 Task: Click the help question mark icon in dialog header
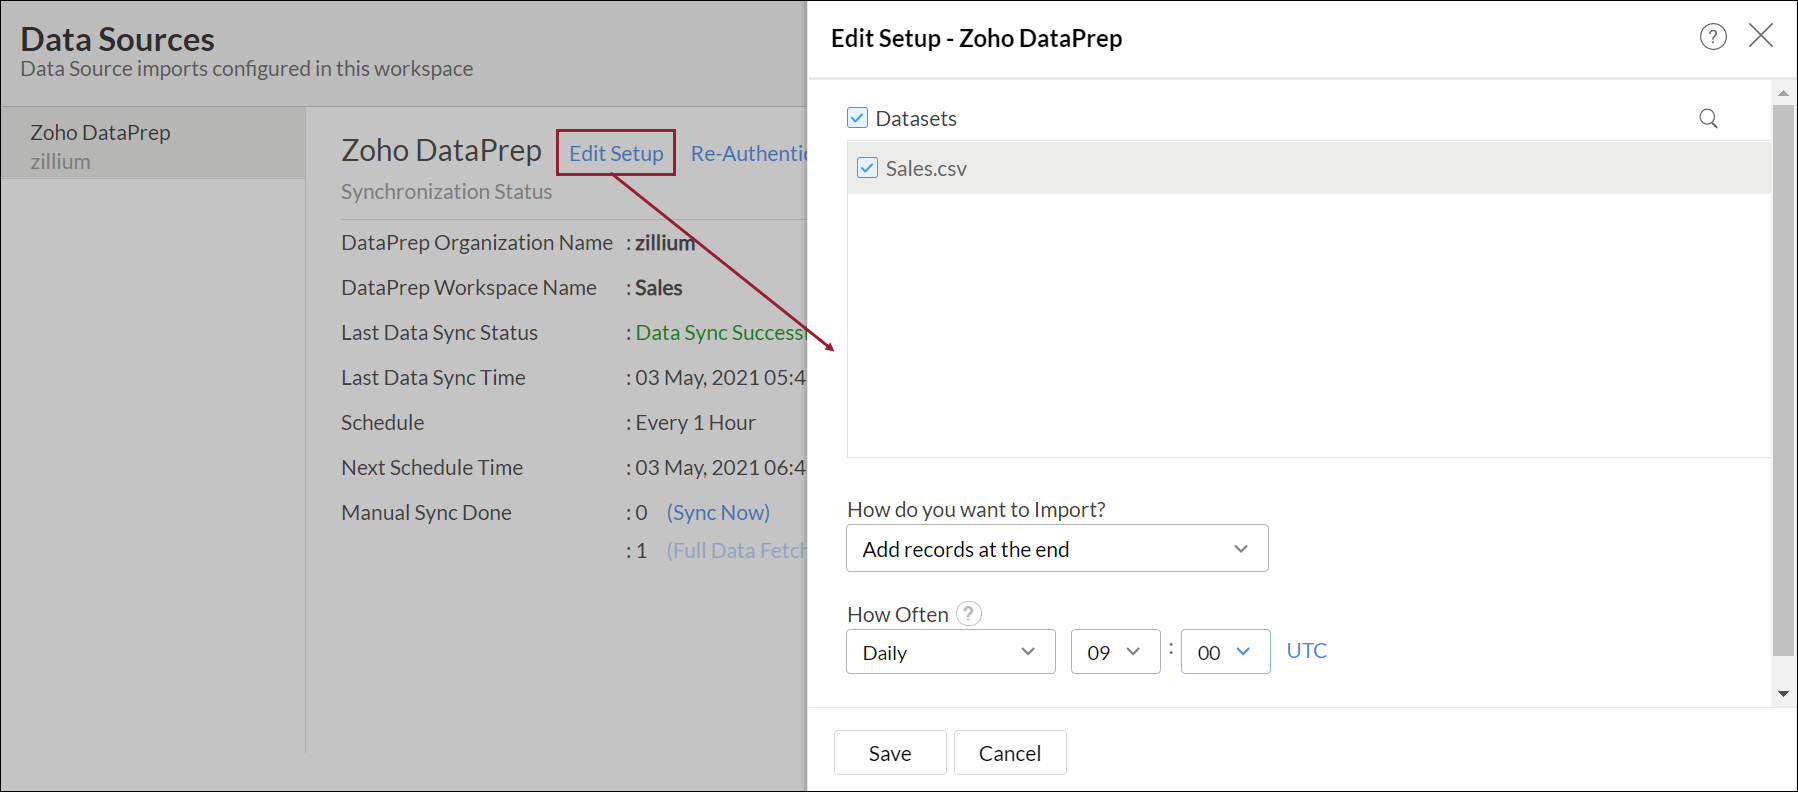[x=1713, y=37]
